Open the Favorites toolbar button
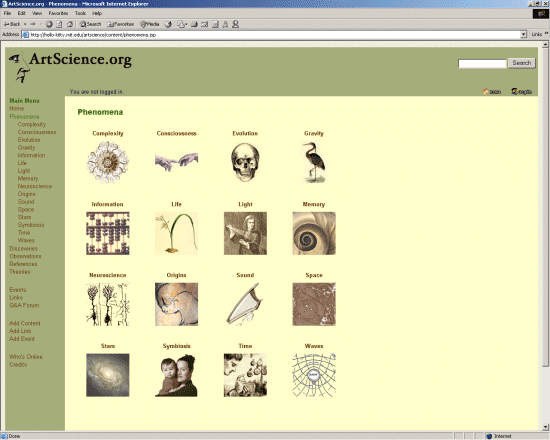Screen dimensions: 550x440 121,24
